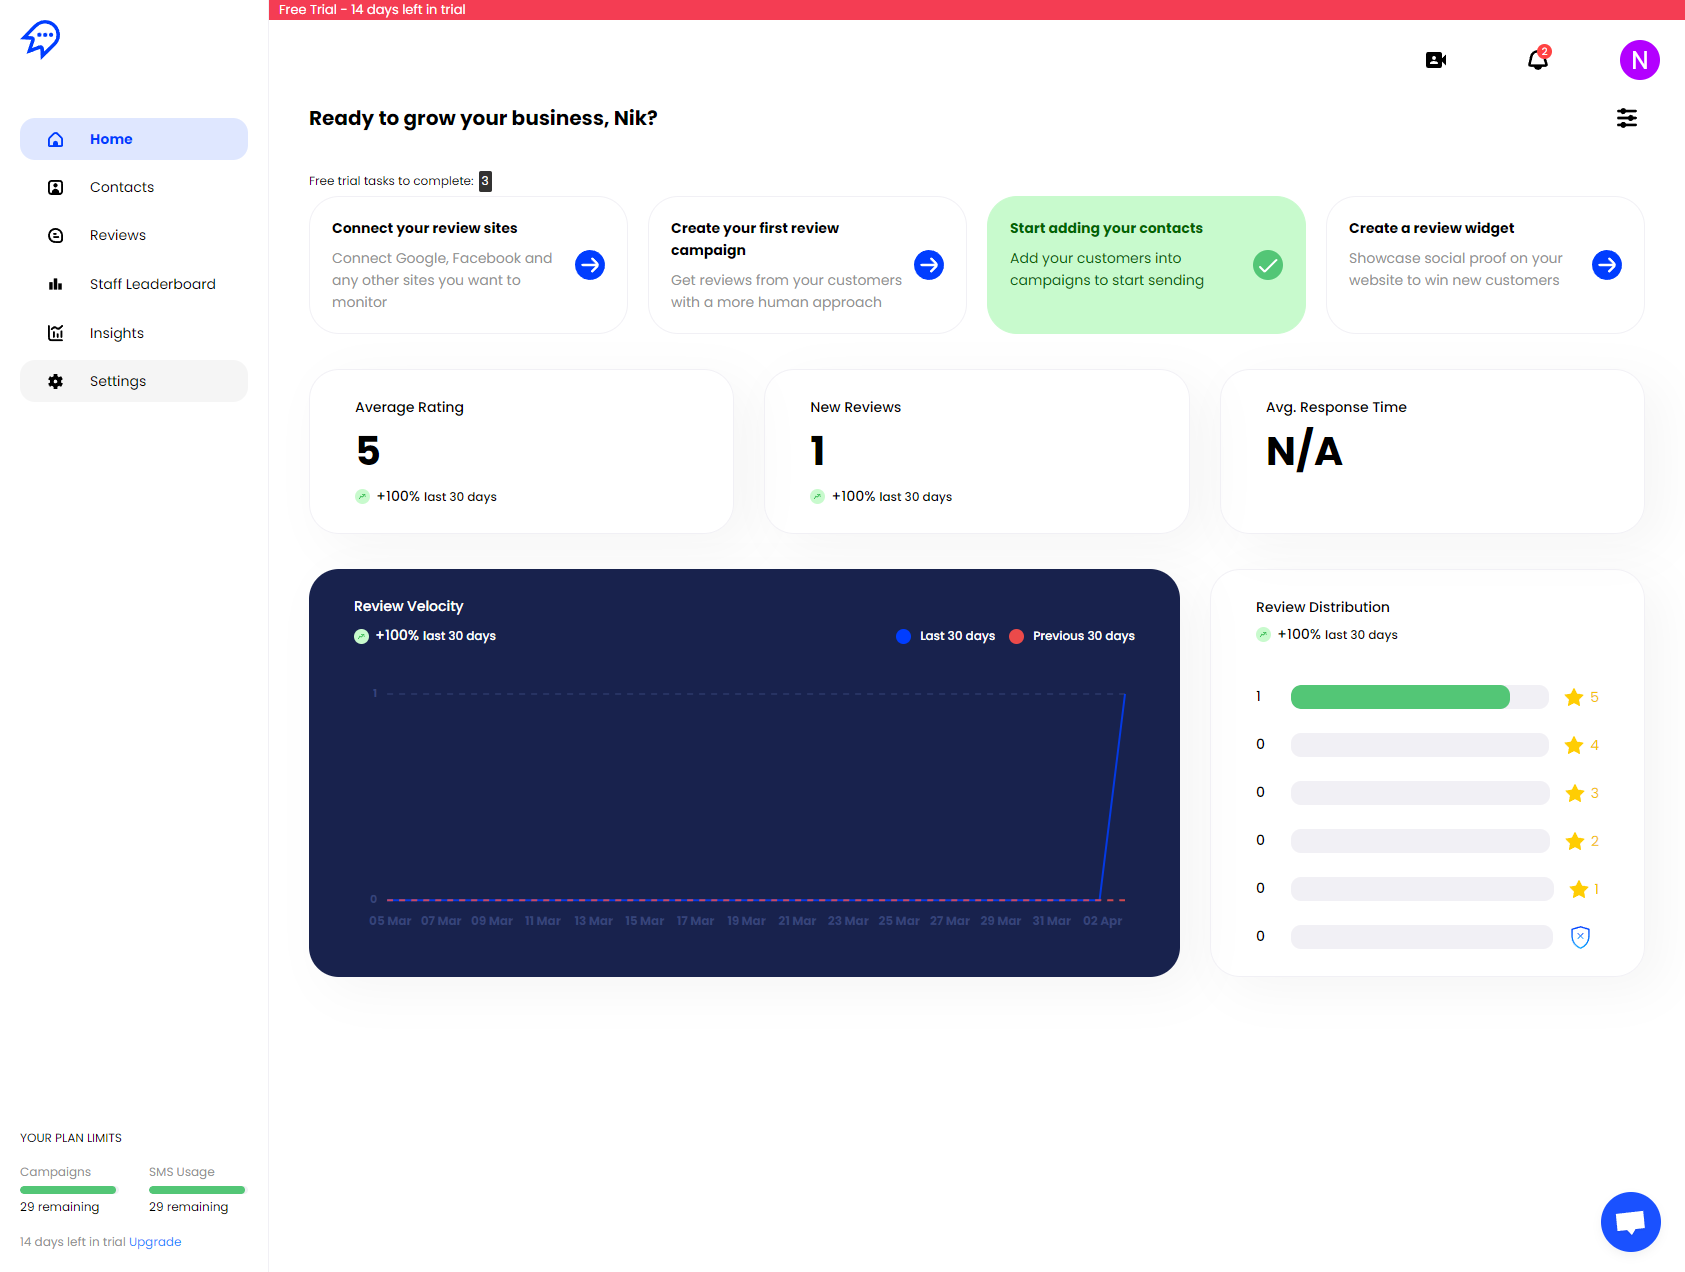Open the N user avatar menu
This screenshot has width=1685, height=1272.
(x=1640, y=60)
